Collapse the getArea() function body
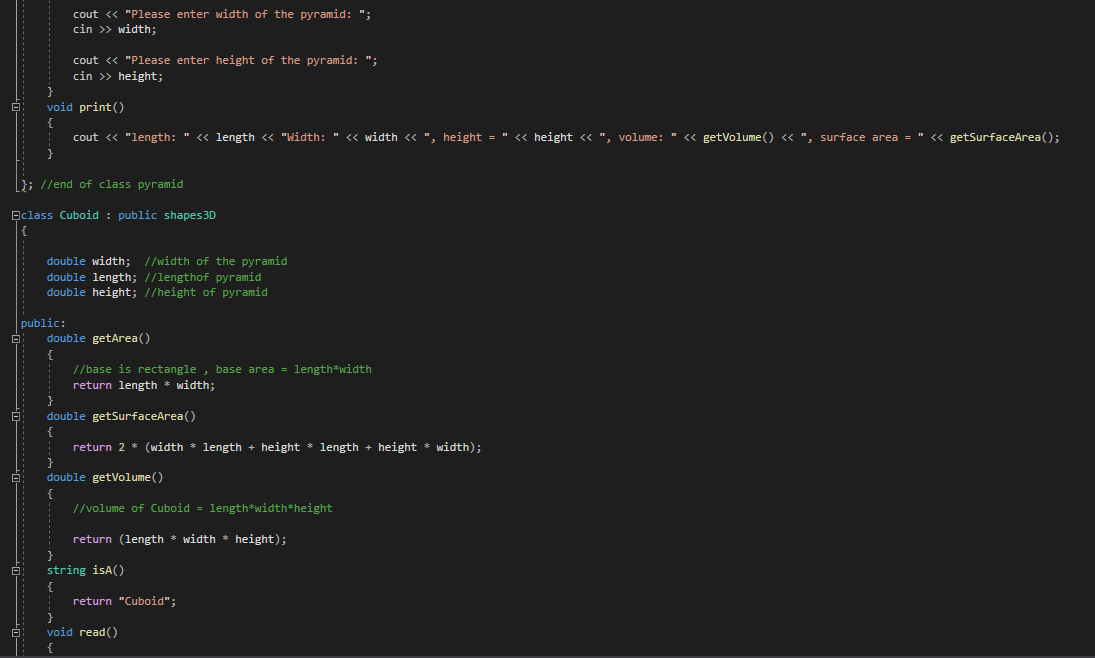The width and height of the screenshot is (1095, 658). [x=14, y=338]
